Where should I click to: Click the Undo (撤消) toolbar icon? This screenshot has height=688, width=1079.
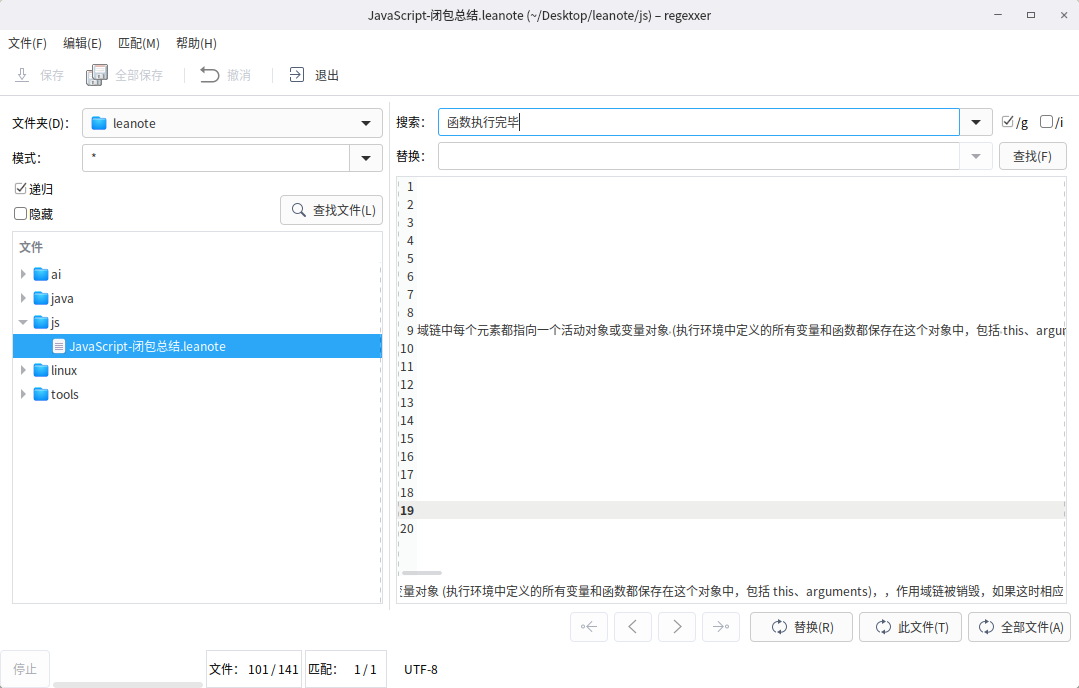[x=210, y=75]
